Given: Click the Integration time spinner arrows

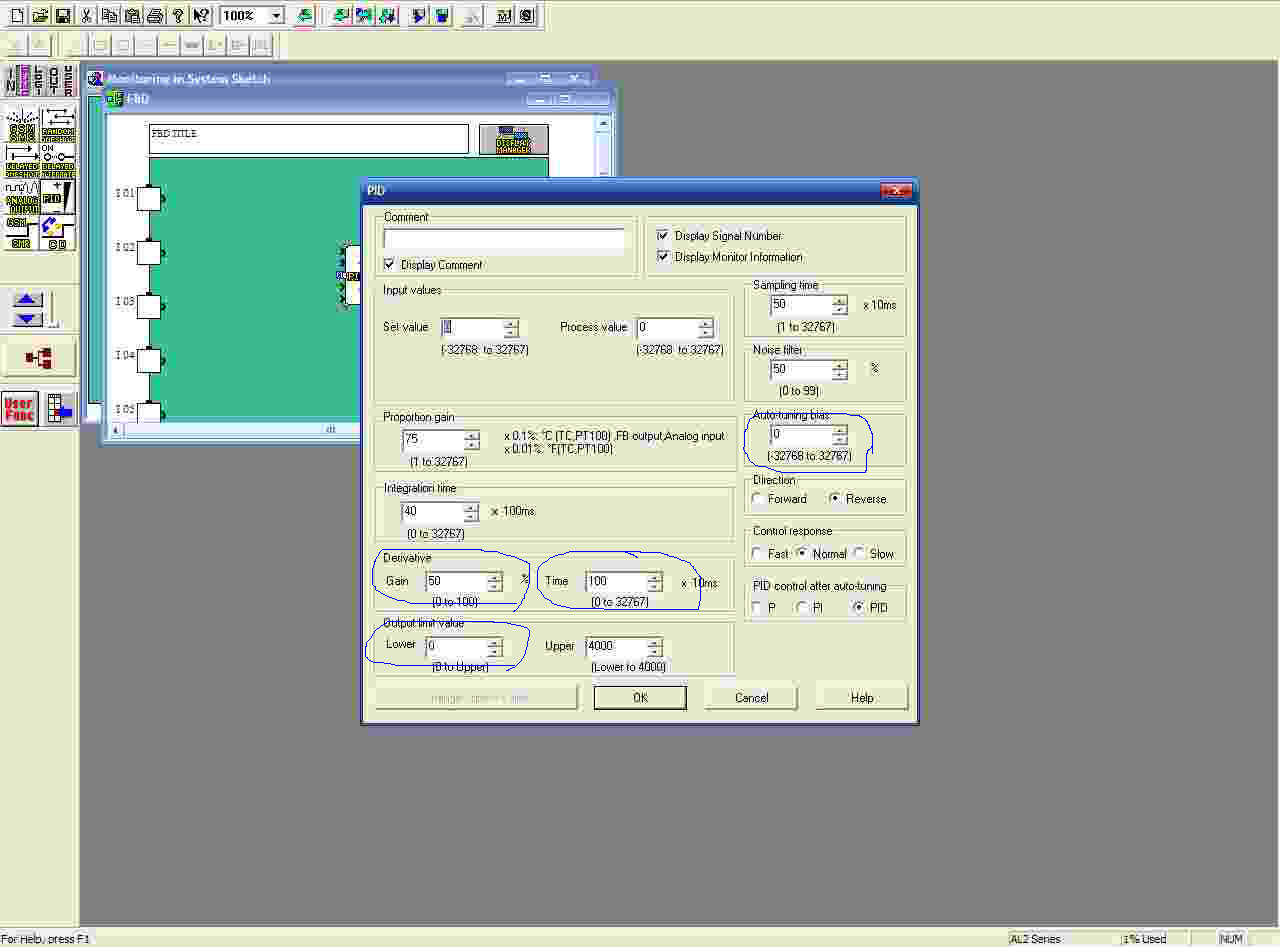Looking at the screenshot, I should pos(472,512).
